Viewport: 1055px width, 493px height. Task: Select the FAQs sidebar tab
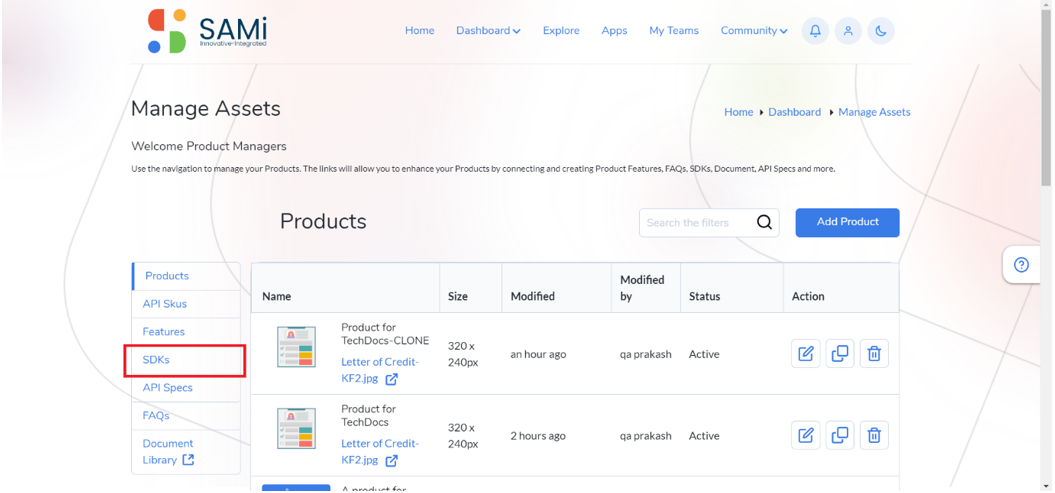coord(186,416)
